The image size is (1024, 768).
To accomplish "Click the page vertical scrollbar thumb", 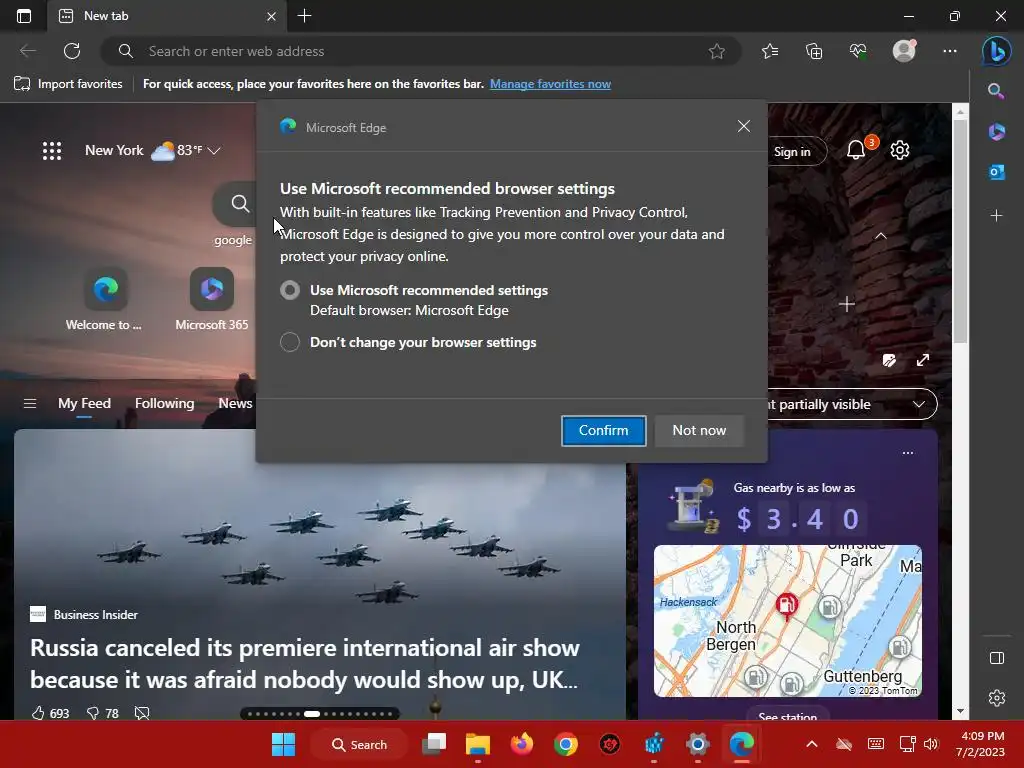I will 960,232.
